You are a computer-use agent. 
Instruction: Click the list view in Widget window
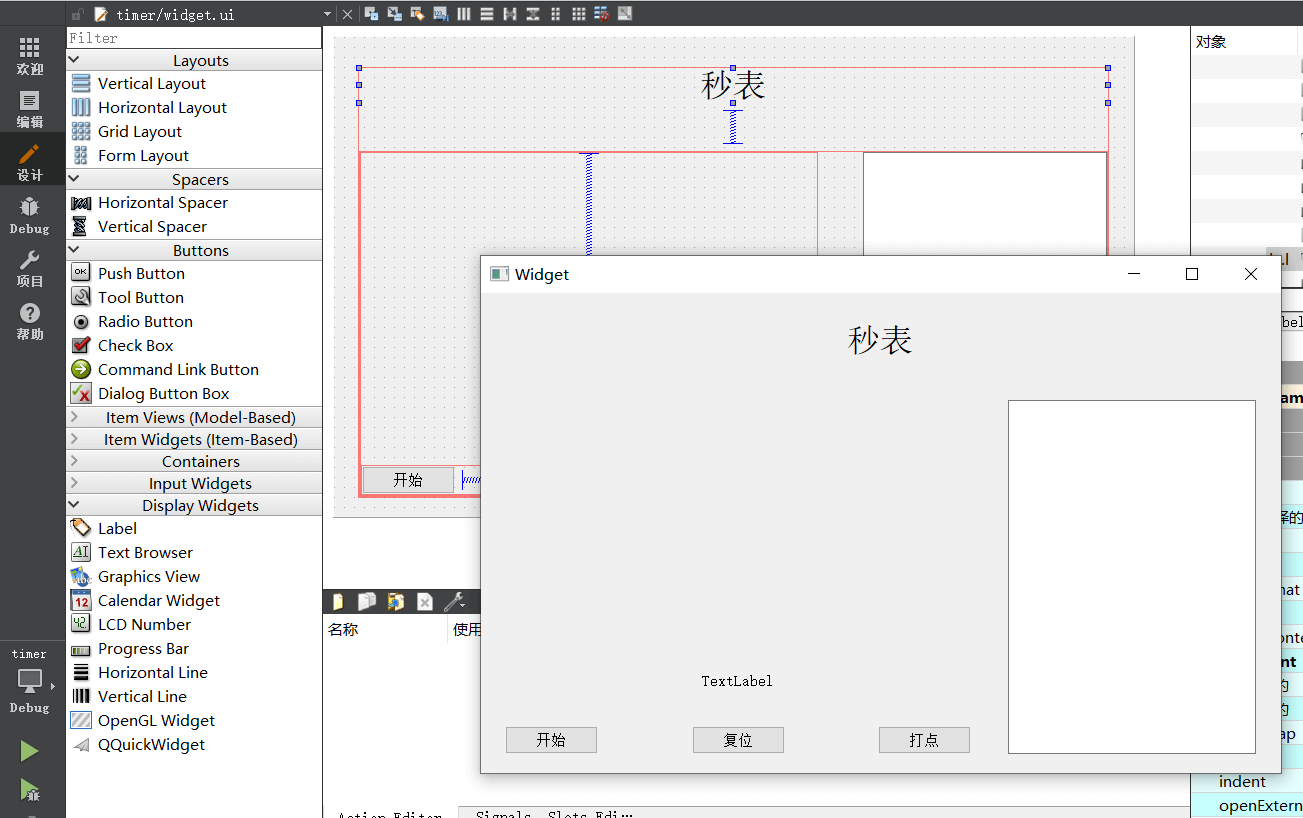1132,577
